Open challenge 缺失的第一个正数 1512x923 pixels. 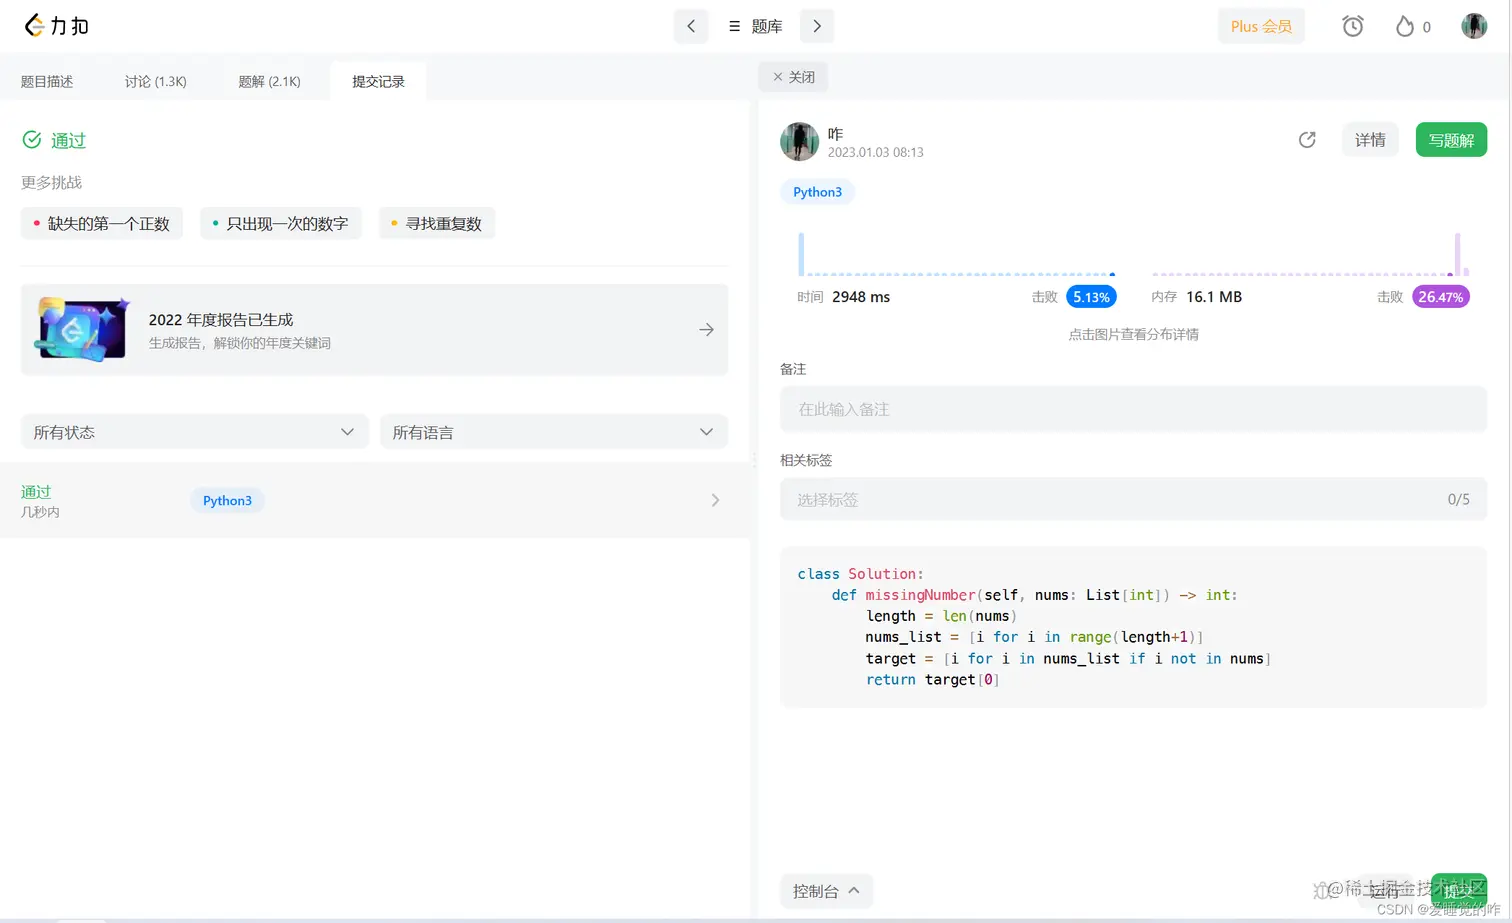[102, 224]
